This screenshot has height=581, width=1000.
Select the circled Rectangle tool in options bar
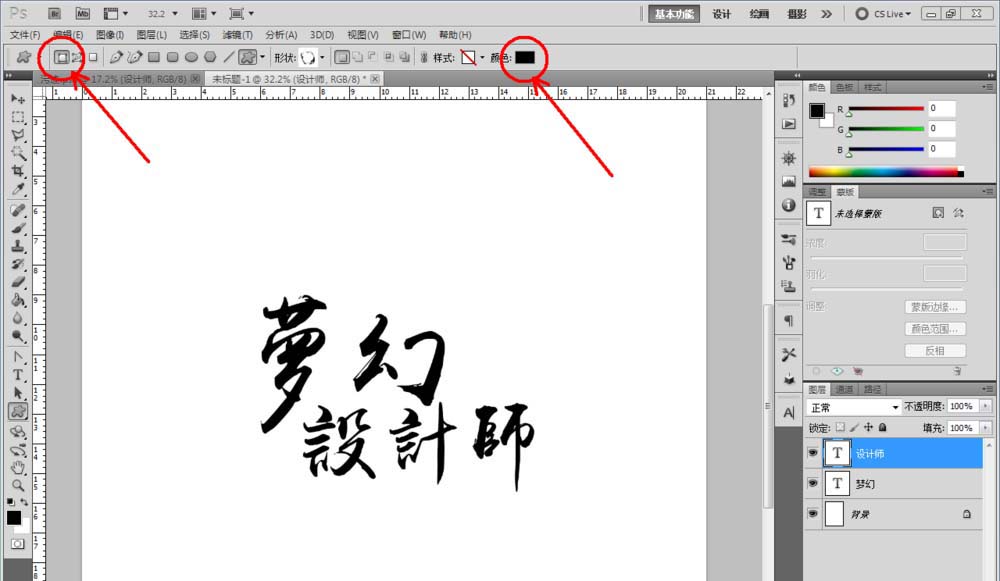click(62, 57)
